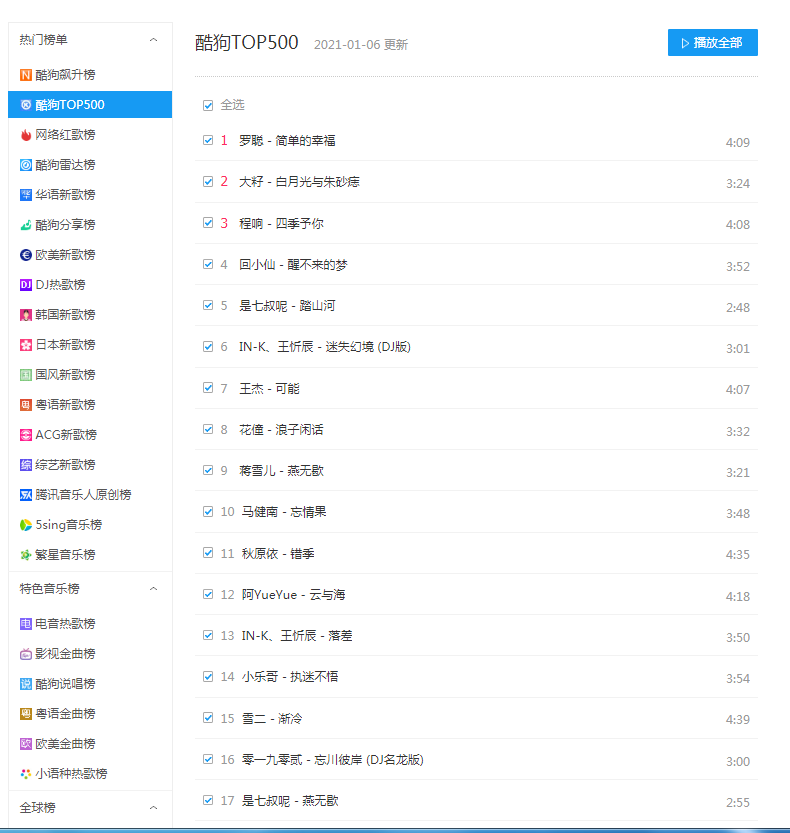Screen dimensions: 790x833
Task: Open song 阿YueYue - 云与海
Action: click(293, 594)
